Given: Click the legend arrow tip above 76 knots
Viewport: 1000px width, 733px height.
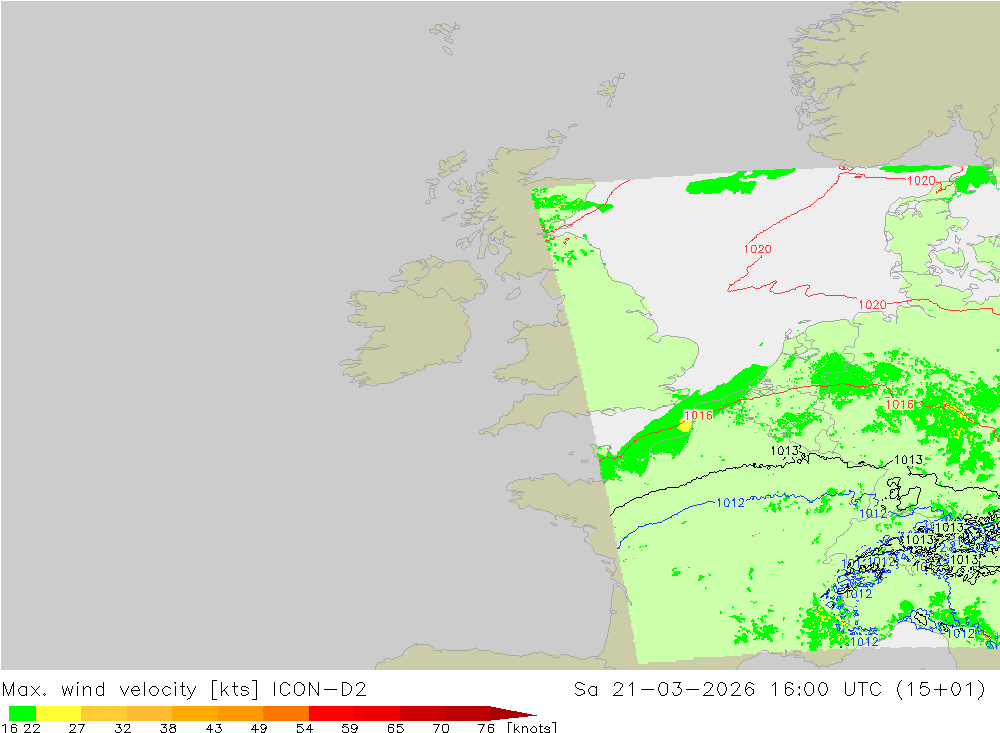Looking at the screenshot, I should coord(514,713).
